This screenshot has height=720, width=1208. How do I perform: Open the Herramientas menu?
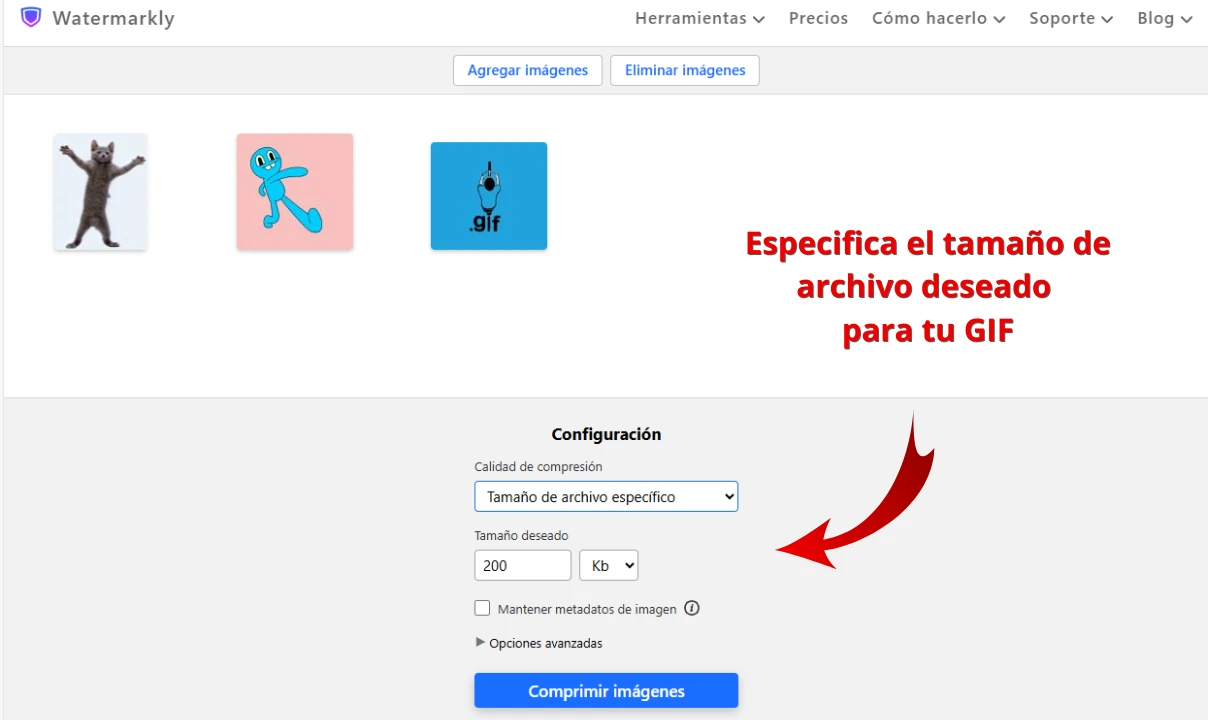click(699, 18)
